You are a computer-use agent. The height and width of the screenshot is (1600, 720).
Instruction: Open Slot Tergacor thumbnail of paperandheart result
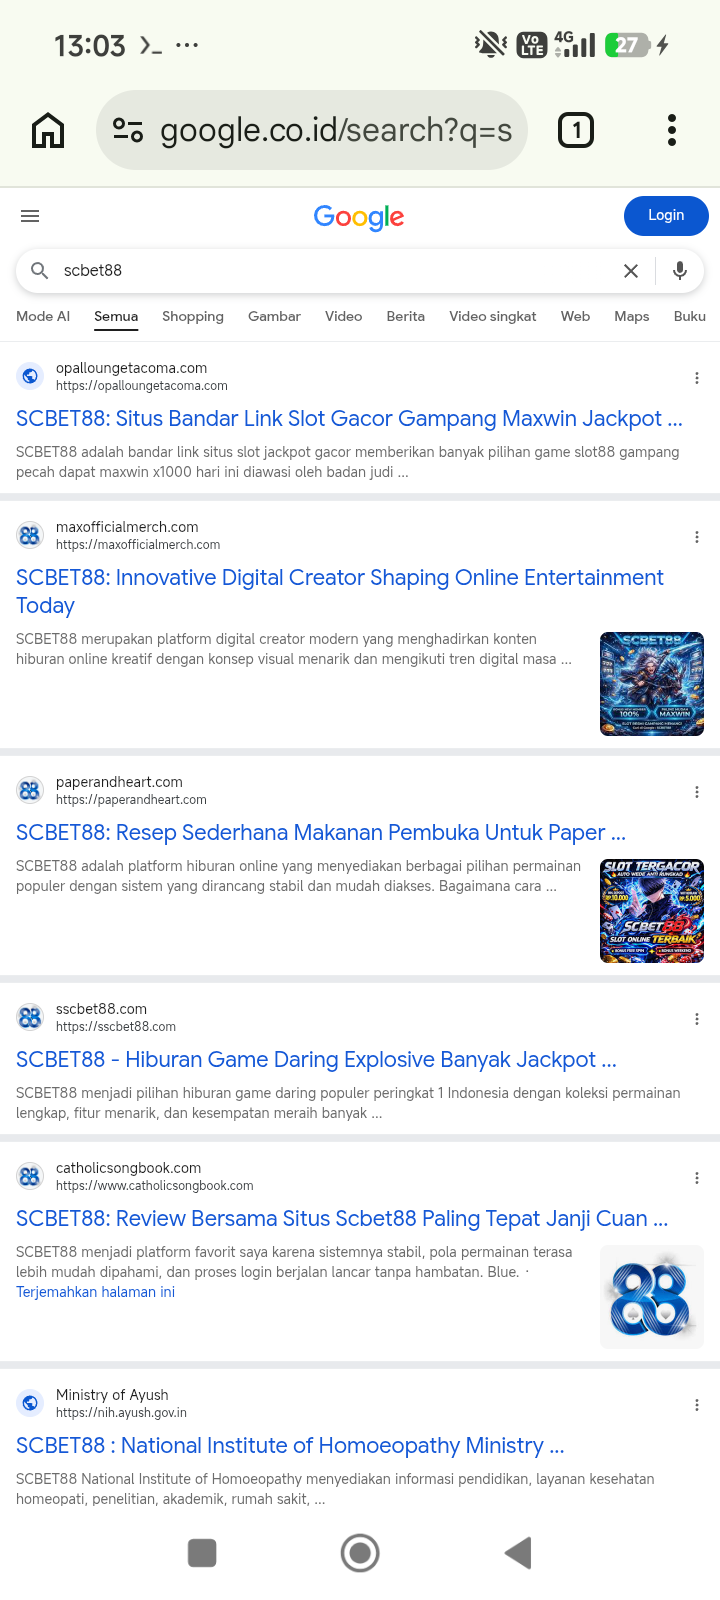(x=652, y=911)
